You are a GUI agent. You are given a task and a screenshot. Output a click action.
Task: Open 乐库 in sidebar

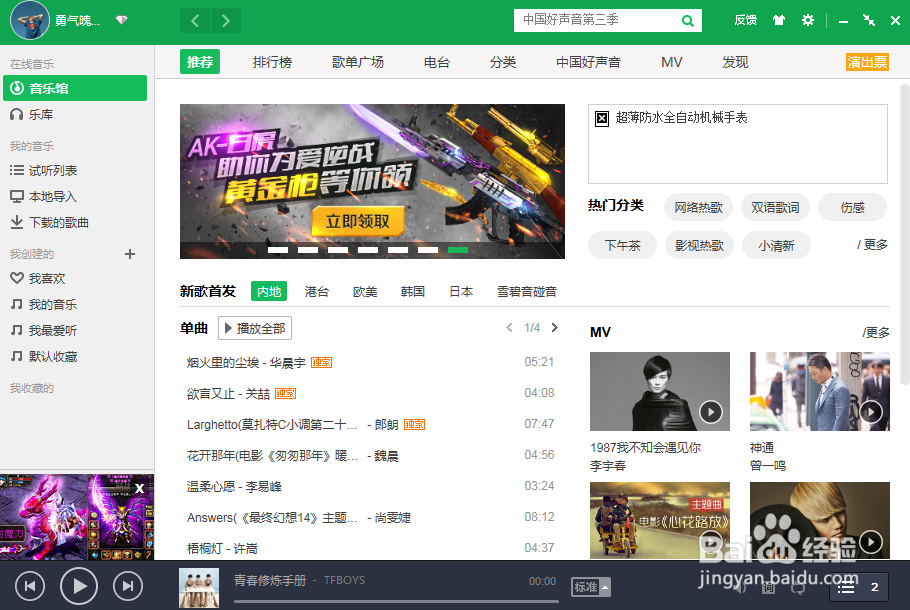click(x=41, y=115)
